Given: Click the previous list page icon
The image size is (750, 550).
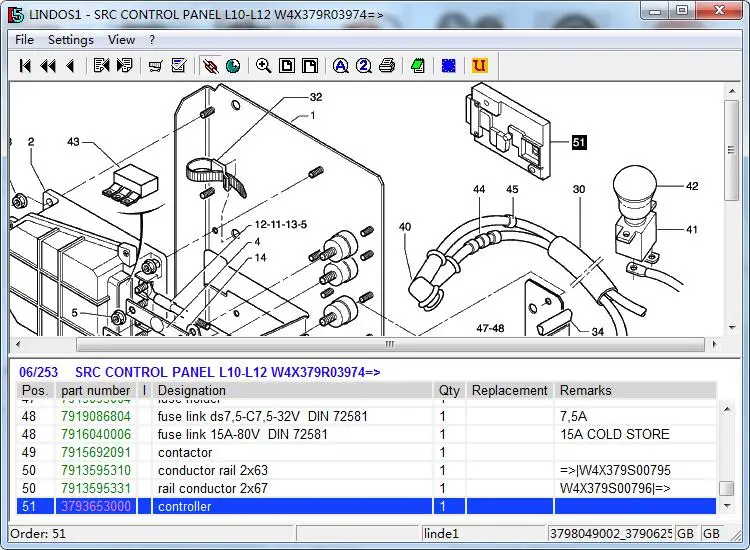Looking at the screenshot, I should 101,66.
